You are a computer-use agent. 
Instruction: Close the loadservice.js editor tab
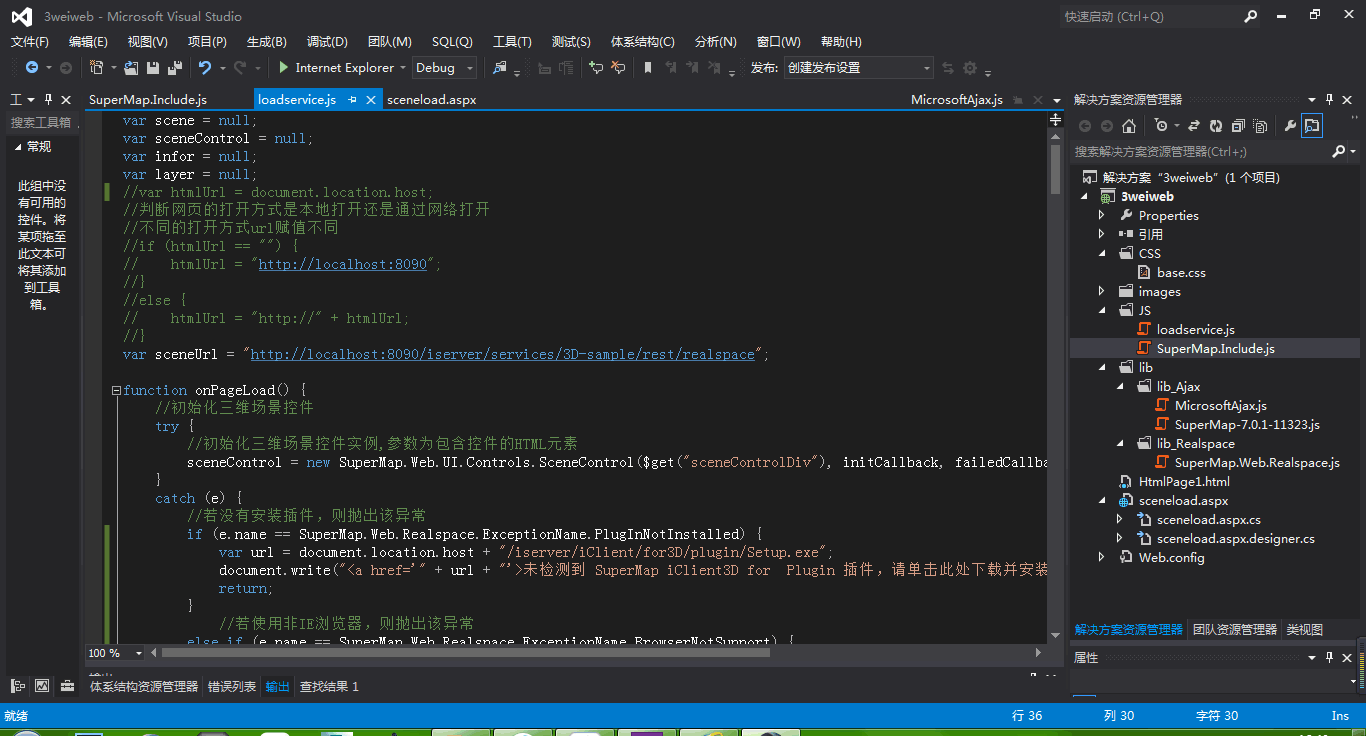click(x=370, y=100)
